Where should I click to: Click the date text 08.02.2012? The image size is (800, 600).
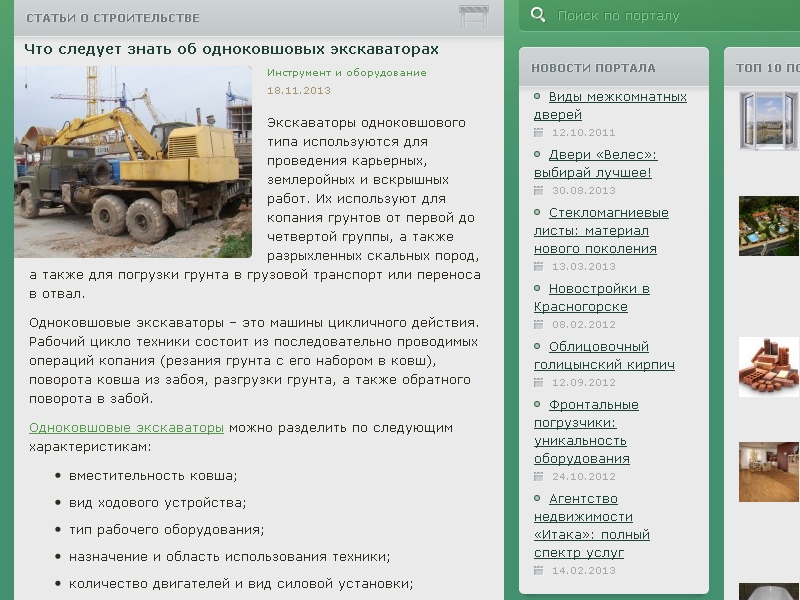584,324
